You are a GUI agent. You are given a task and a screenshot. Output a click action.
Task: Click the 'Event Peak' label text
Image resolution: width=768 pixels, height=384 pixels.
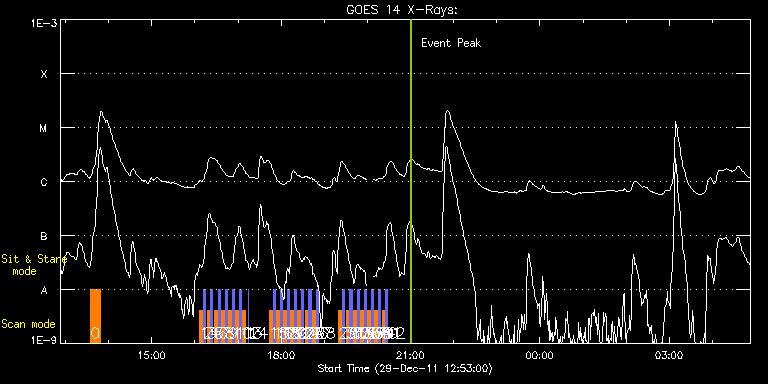click(451, 43)
